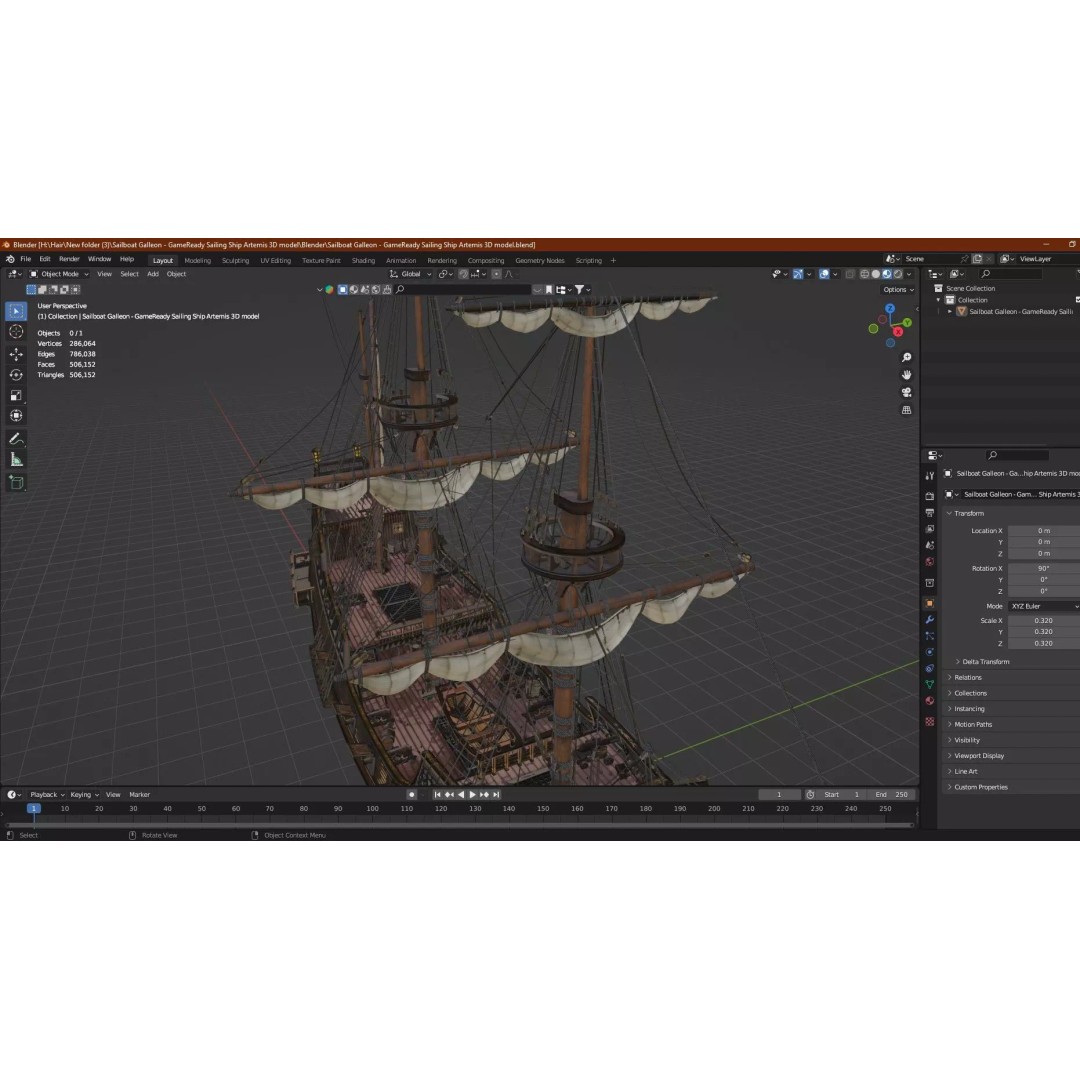Image resolution: width=1080 pixels, height=1080 pixels.
Task: Select the Annotate tool
Action: pos(17,439)
